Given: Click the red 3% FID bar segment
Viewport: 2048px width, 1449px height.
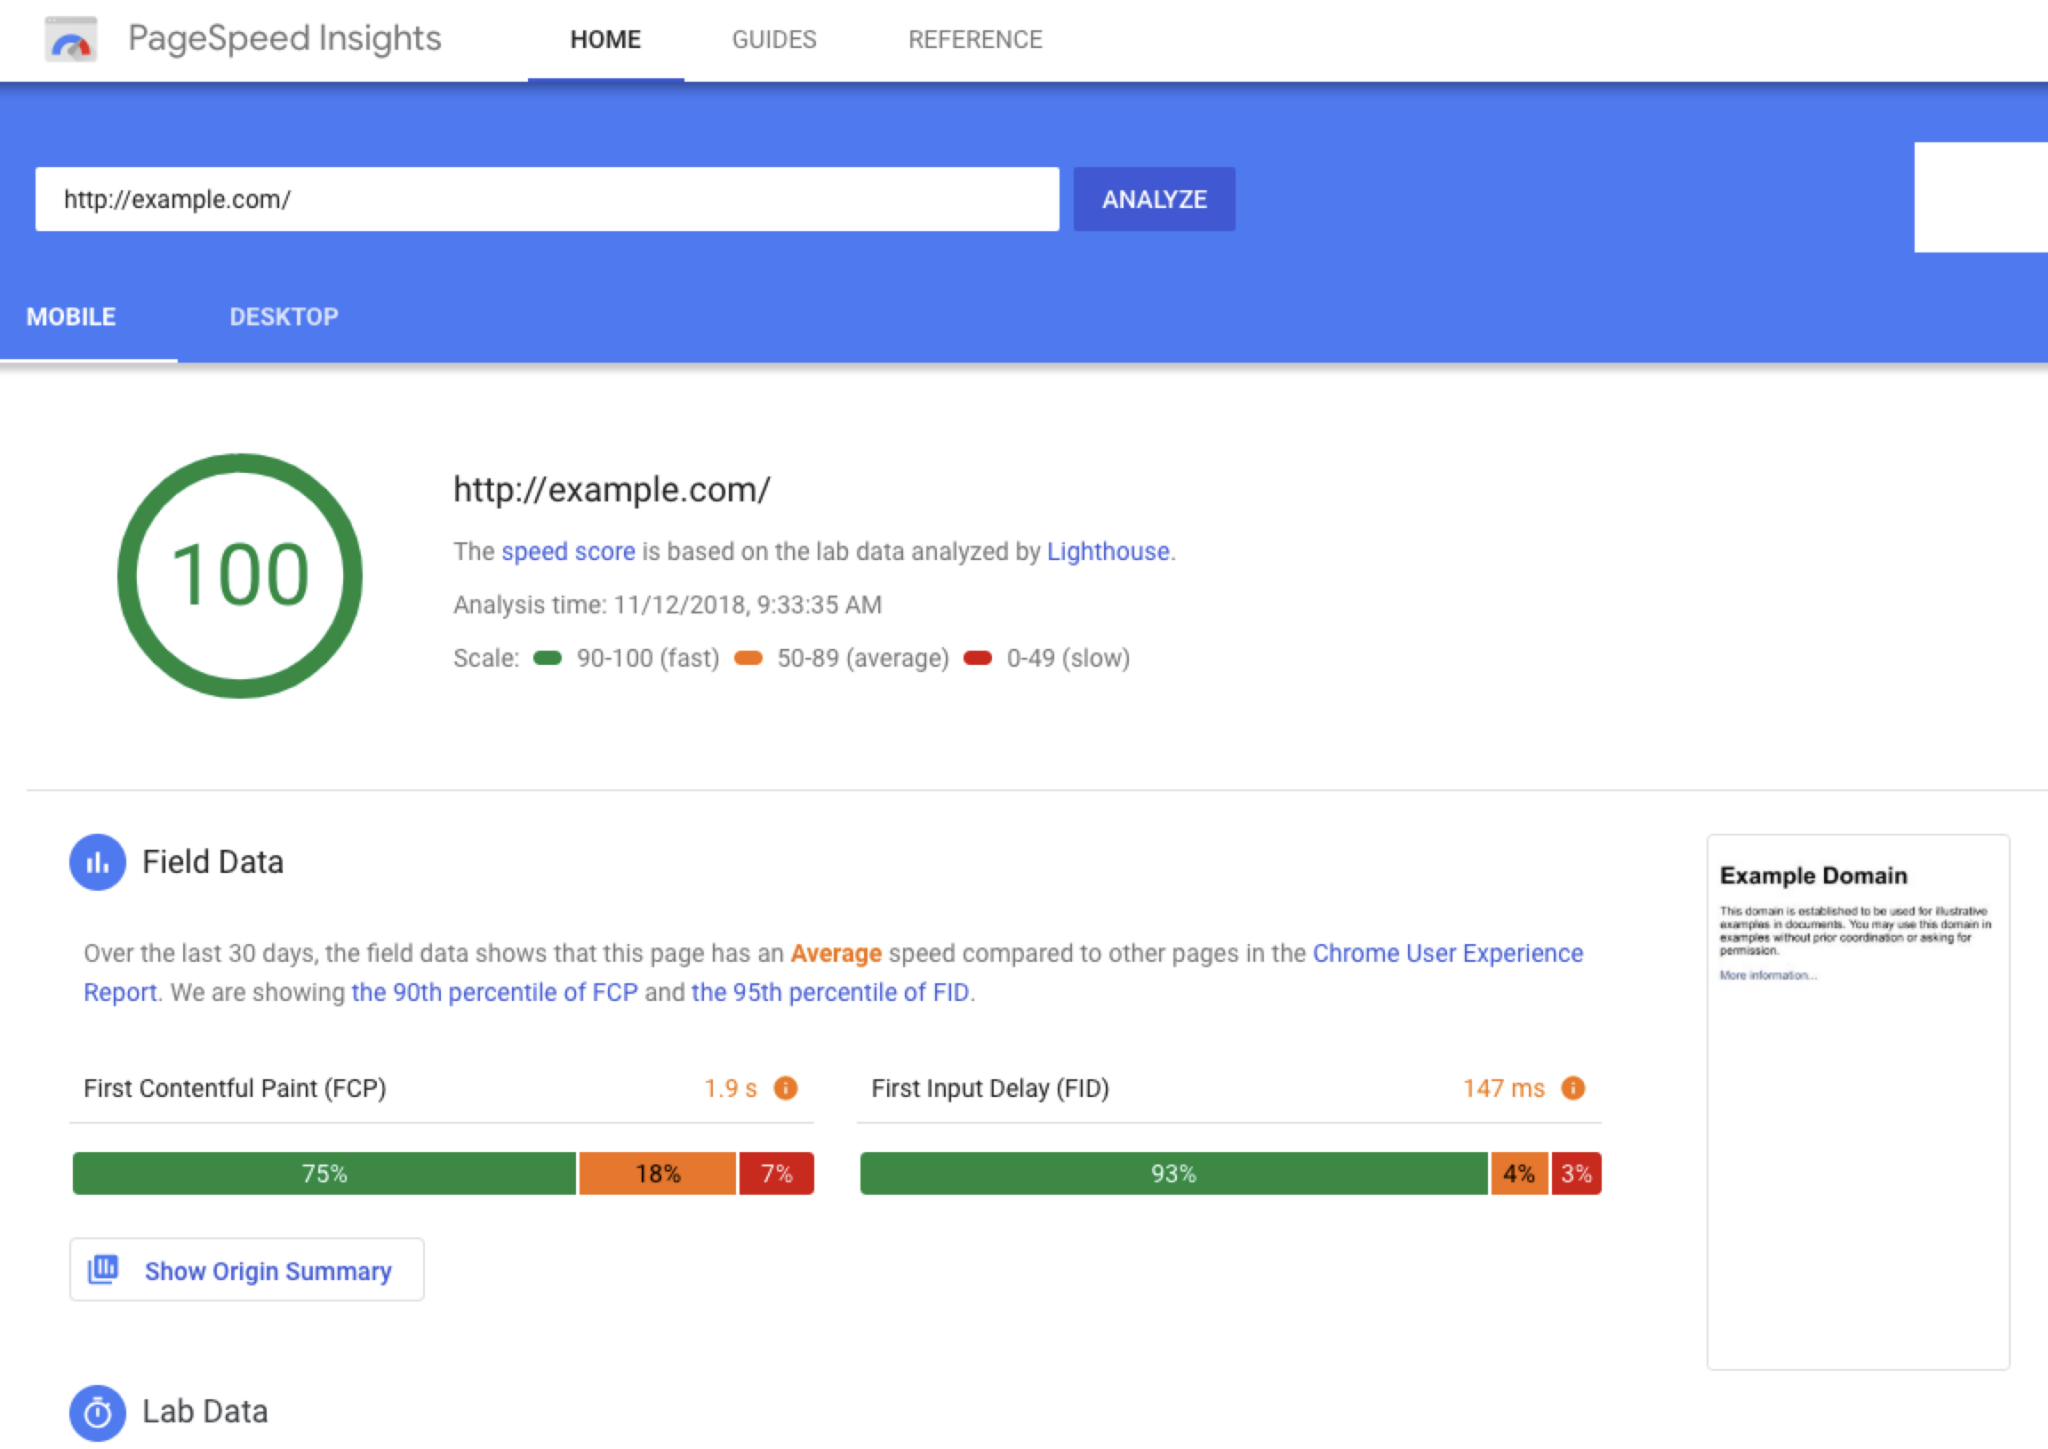Looking at the screenshot, I should coord(1576,1173).
